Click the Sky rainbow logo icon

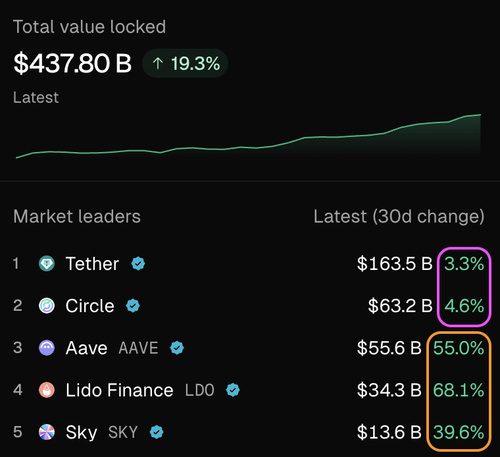tap(47, 432)
